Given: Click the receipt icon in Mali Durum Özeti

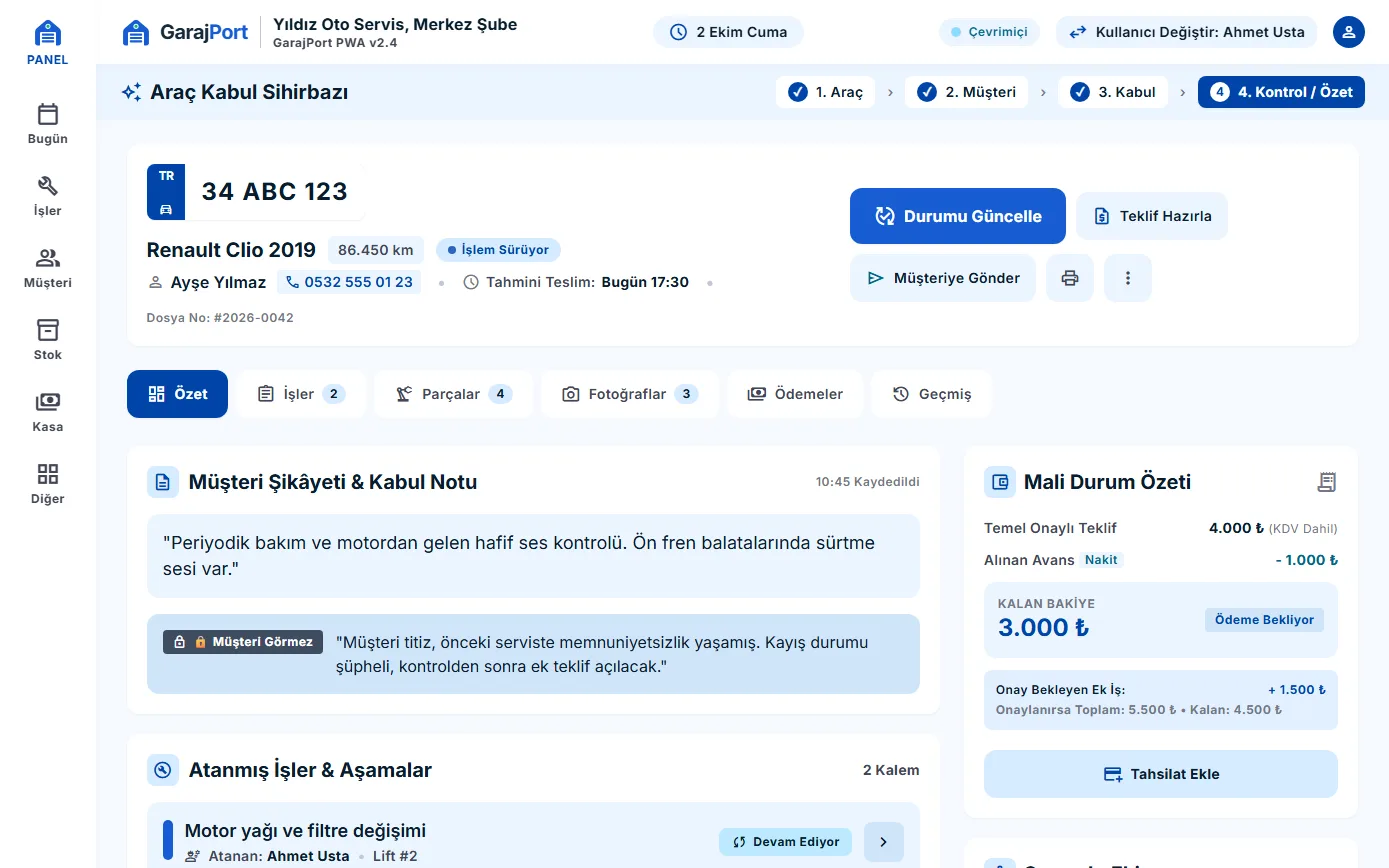Looking at the screenshot, I should pyautogui.click(x=1327, y=482).
